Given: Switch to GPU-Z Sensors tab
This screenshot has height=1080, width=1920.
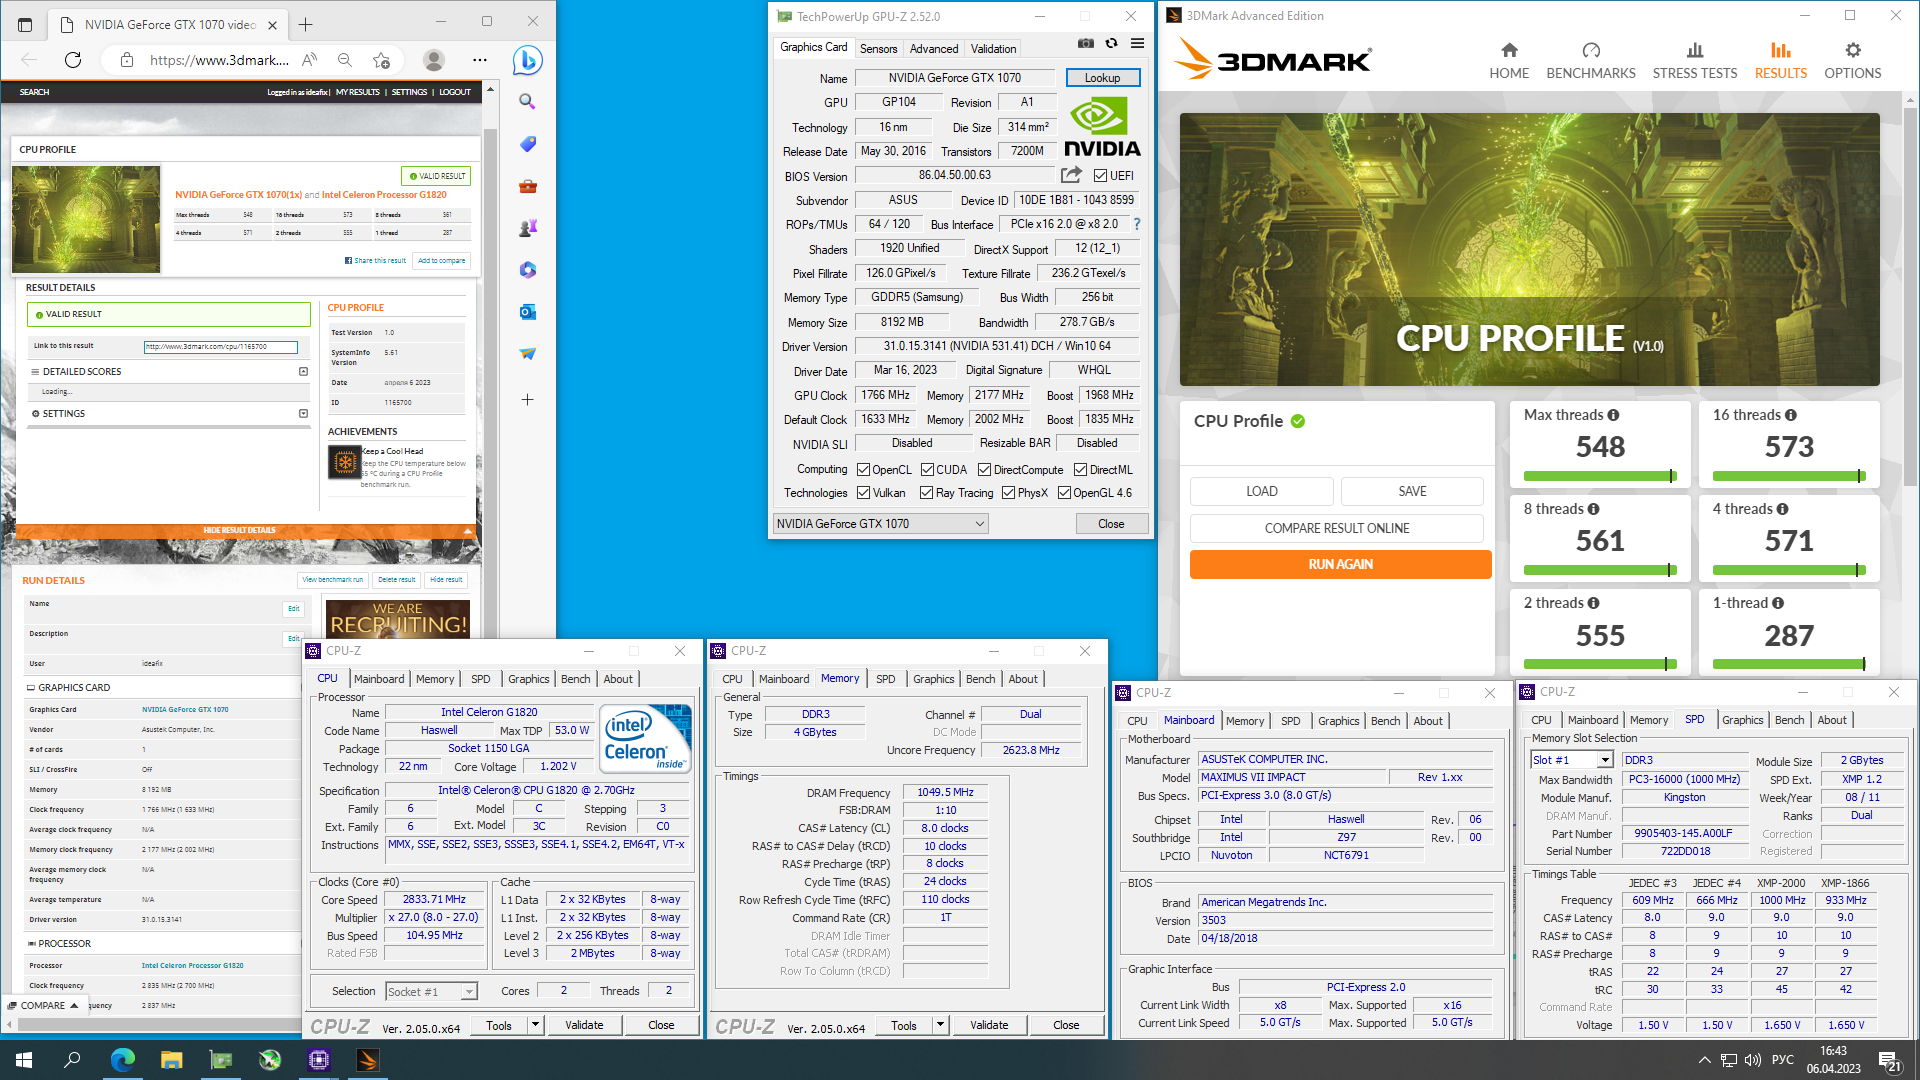Looking at the screenshot, I should point(878,48).
